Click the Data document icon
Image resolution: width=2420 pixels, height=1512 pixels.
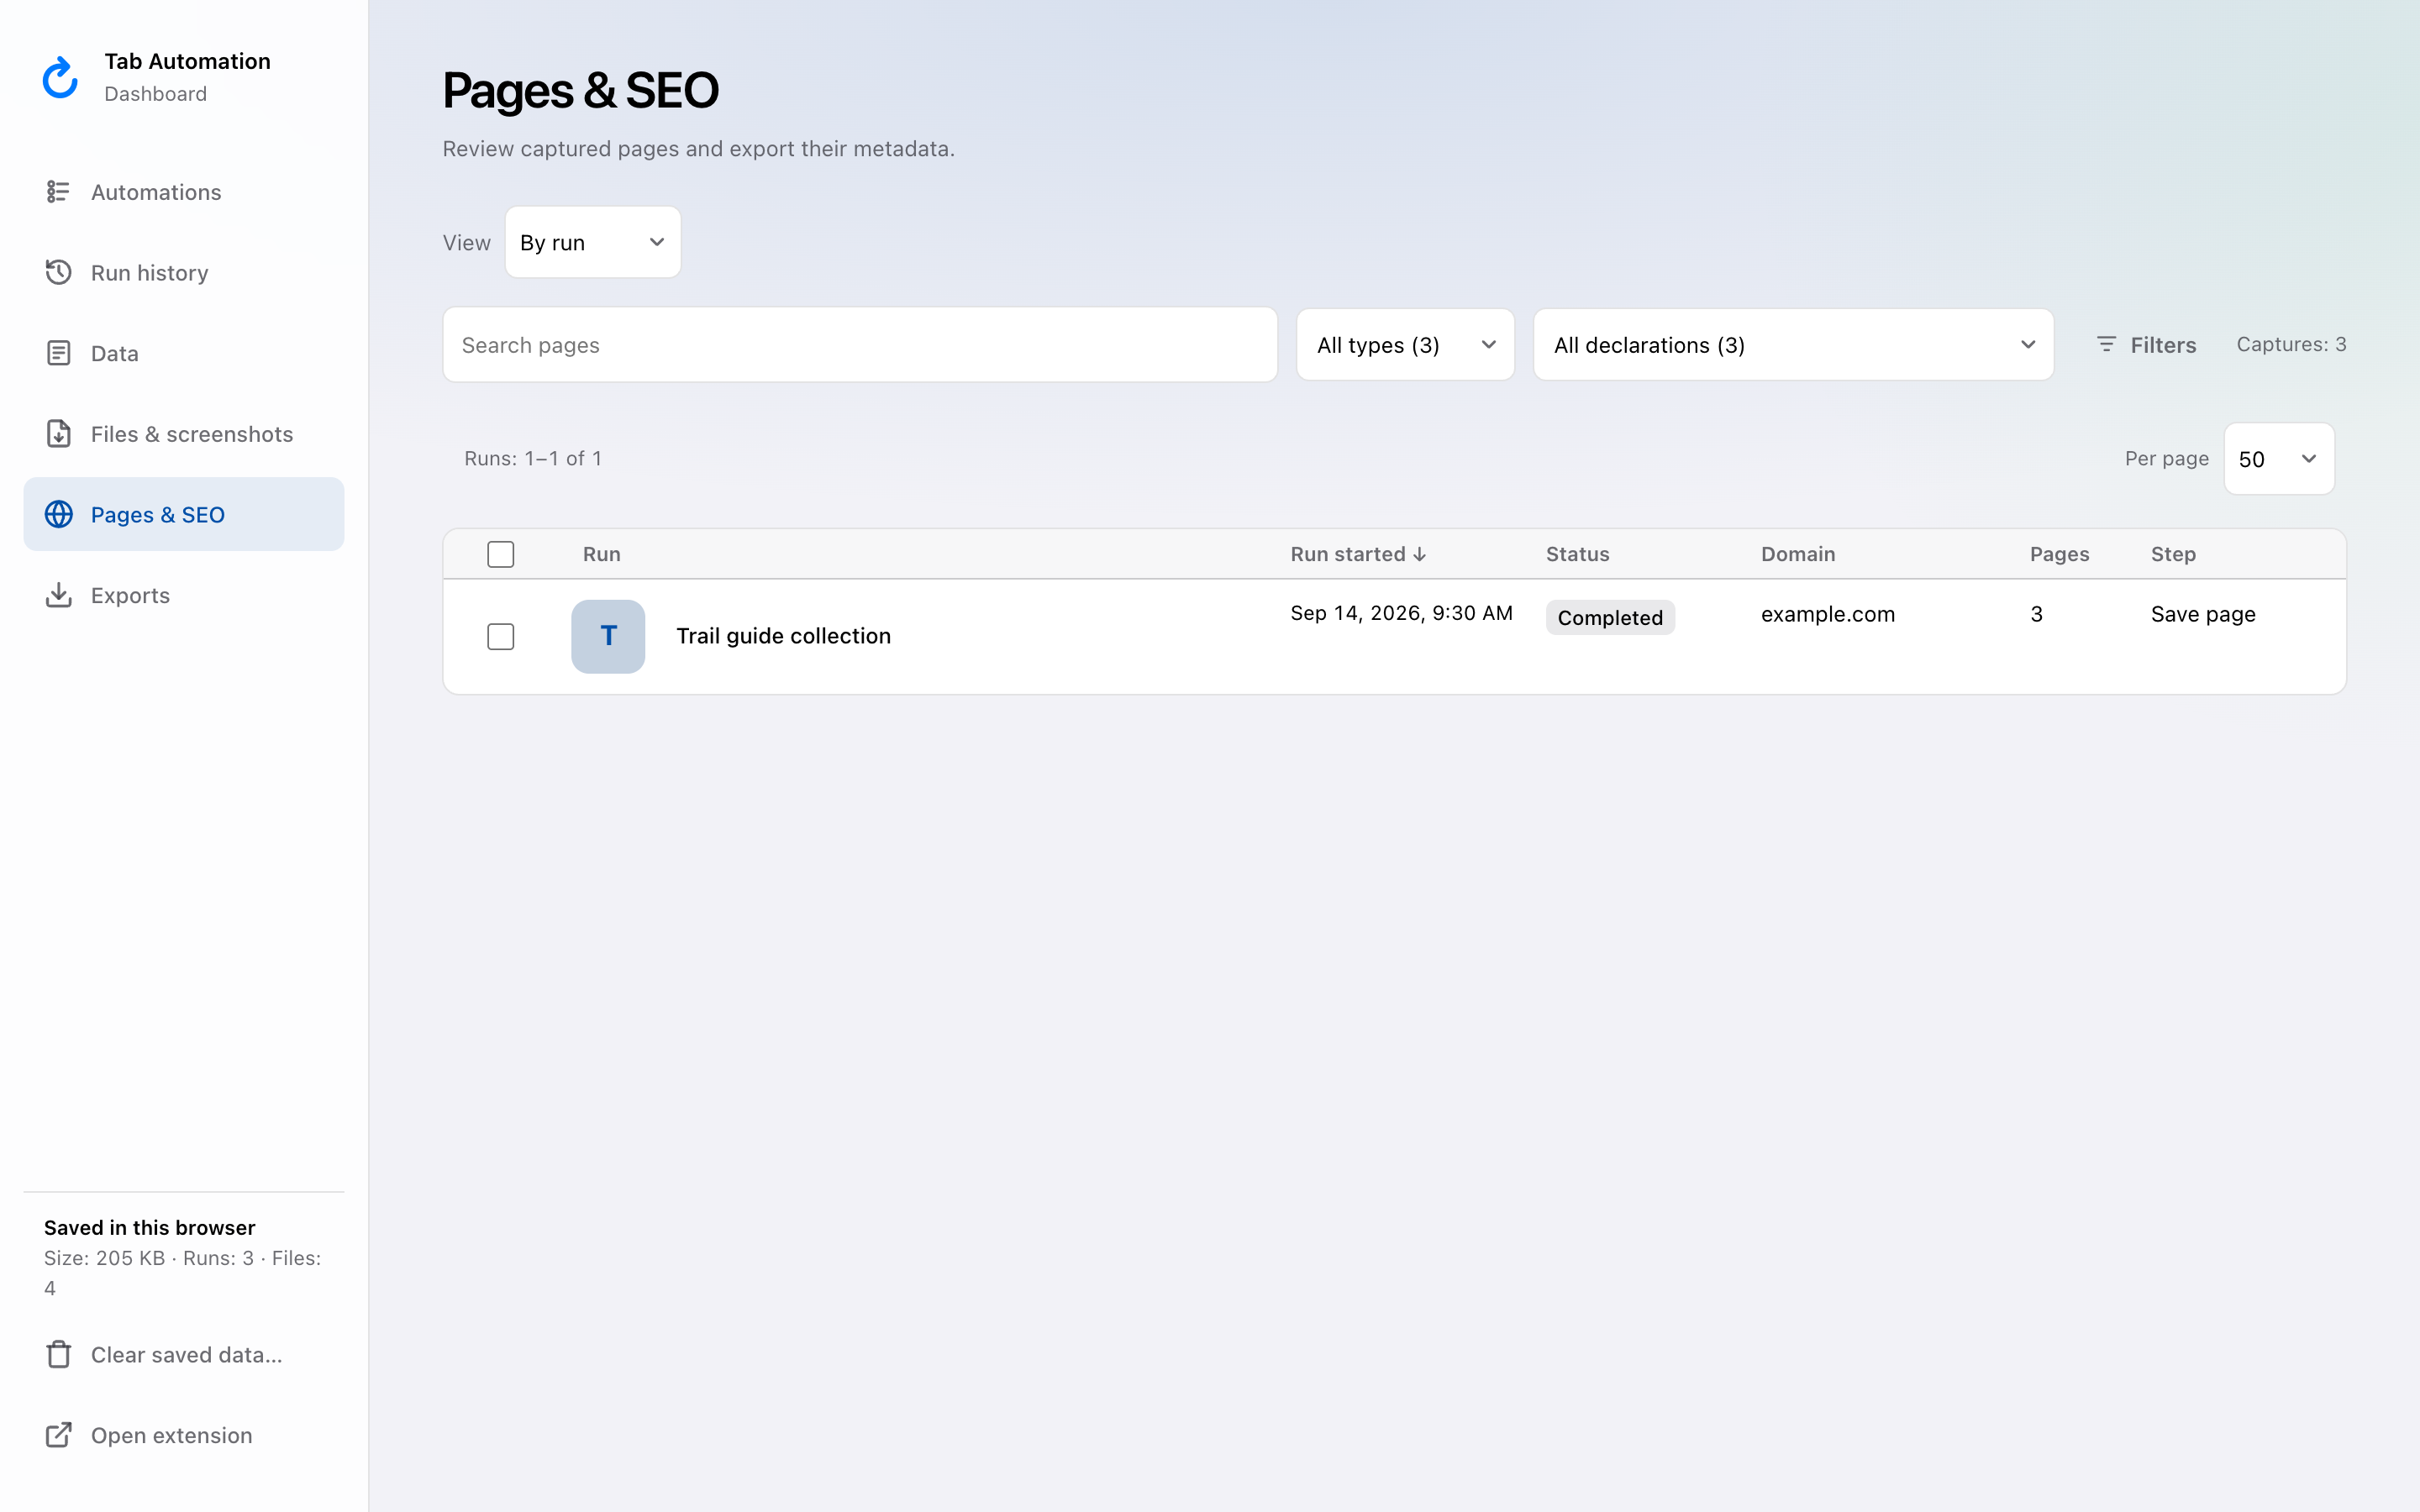(x=58, y=353)
